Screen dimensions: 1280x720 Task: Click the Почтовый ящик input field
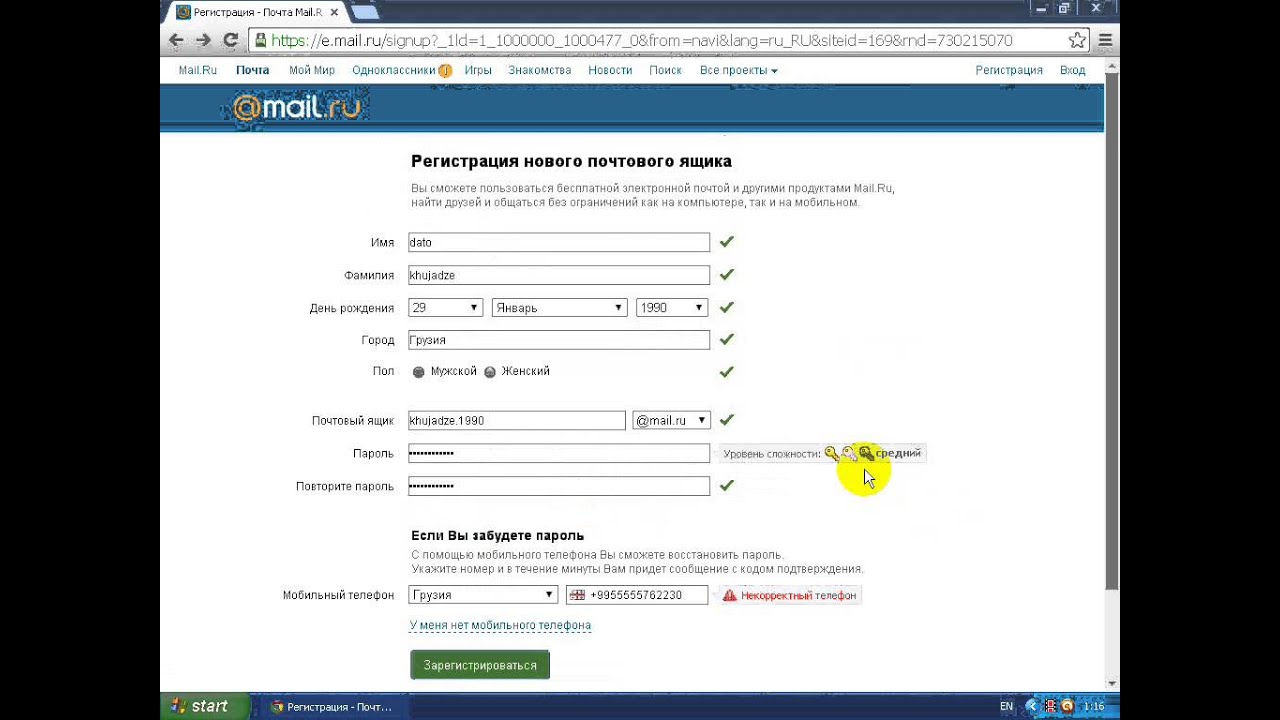tap(517, 421)
